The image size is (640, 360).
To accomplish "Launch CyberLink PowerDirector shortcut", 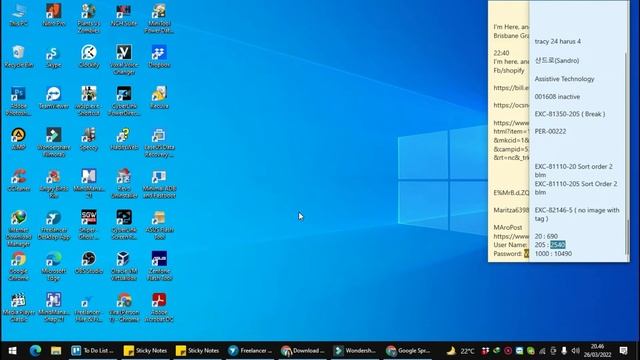I will 124,101.
